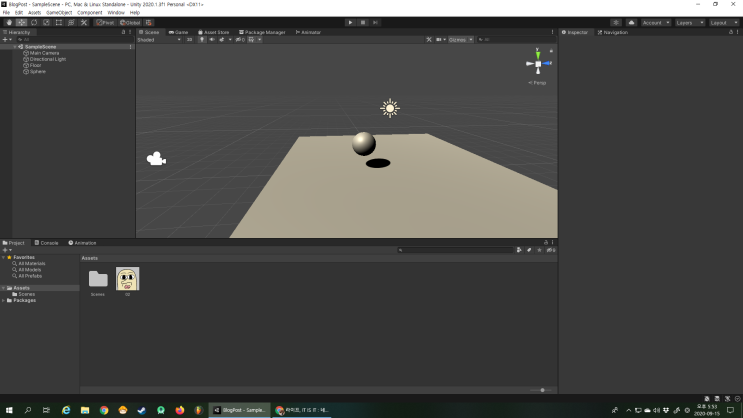The height and width of the screenshot is (418, 743).
Task: Collapse the SampleScene hierarchy
Action: pos(15,47)
